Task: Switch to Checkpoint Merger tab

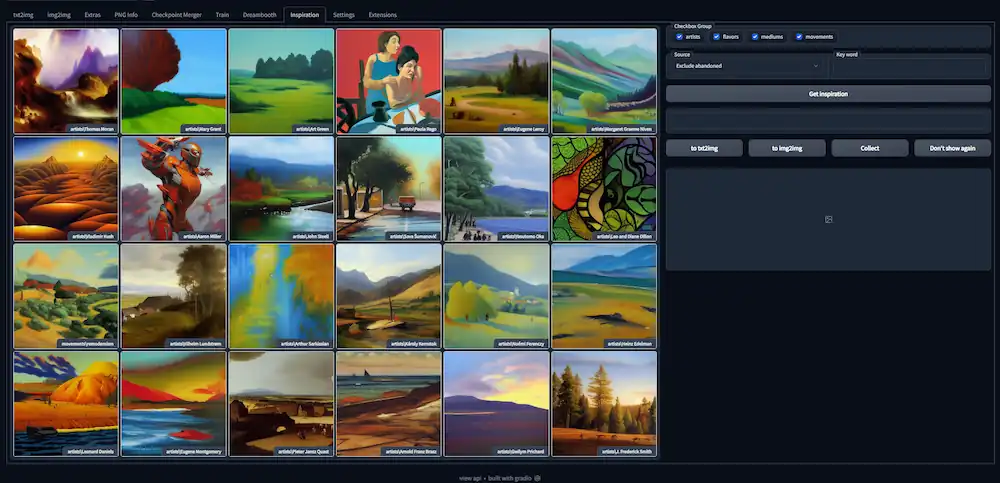Action: pos(177,15)
